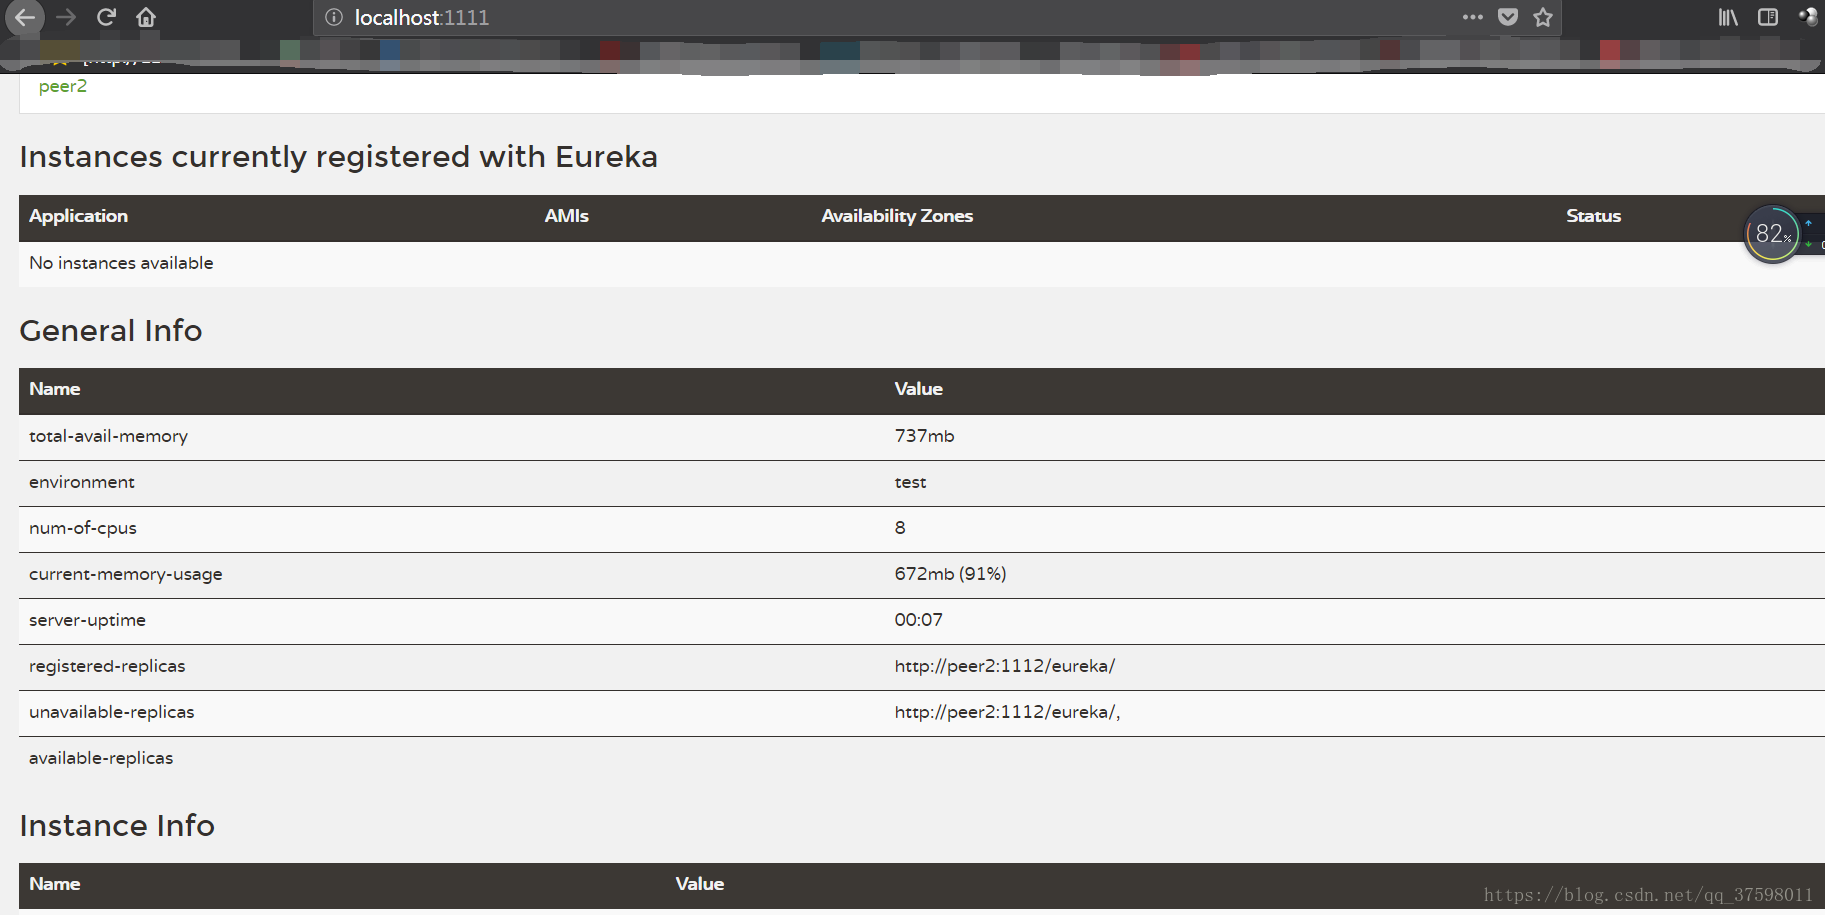Click the Name header in General Info table

(x=54, y=389)
